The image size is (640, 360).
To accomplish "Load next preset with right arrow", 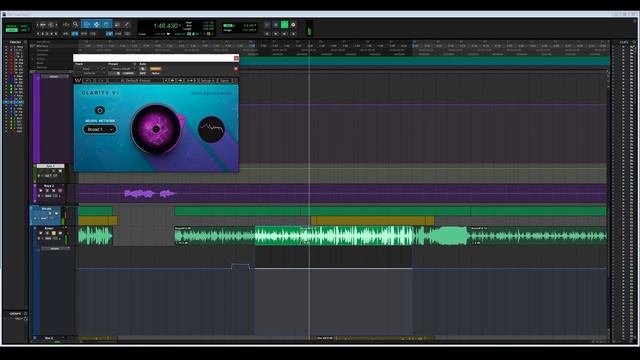I will click(x=180, y=80).
